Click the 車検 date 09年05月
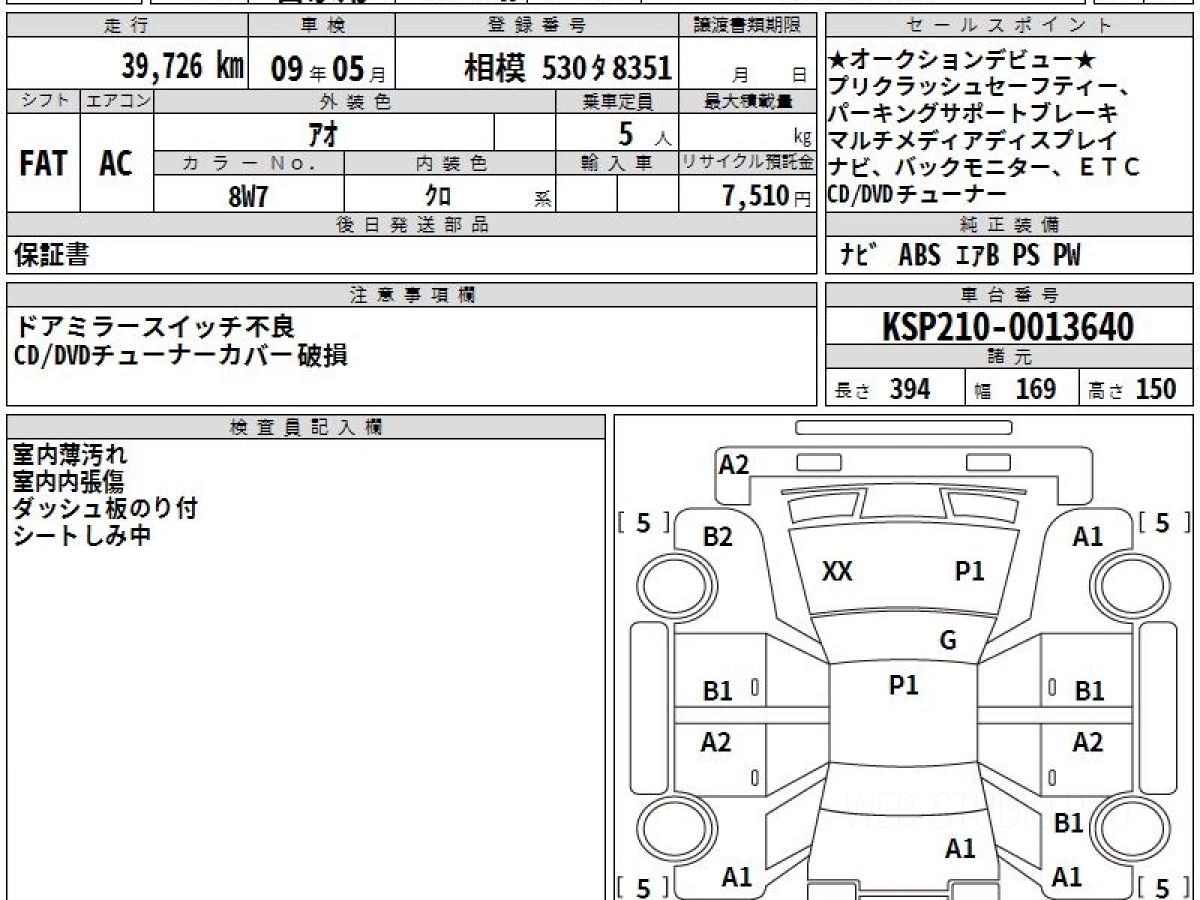This screenshot has height=900, width=1200. coord(328,68)
